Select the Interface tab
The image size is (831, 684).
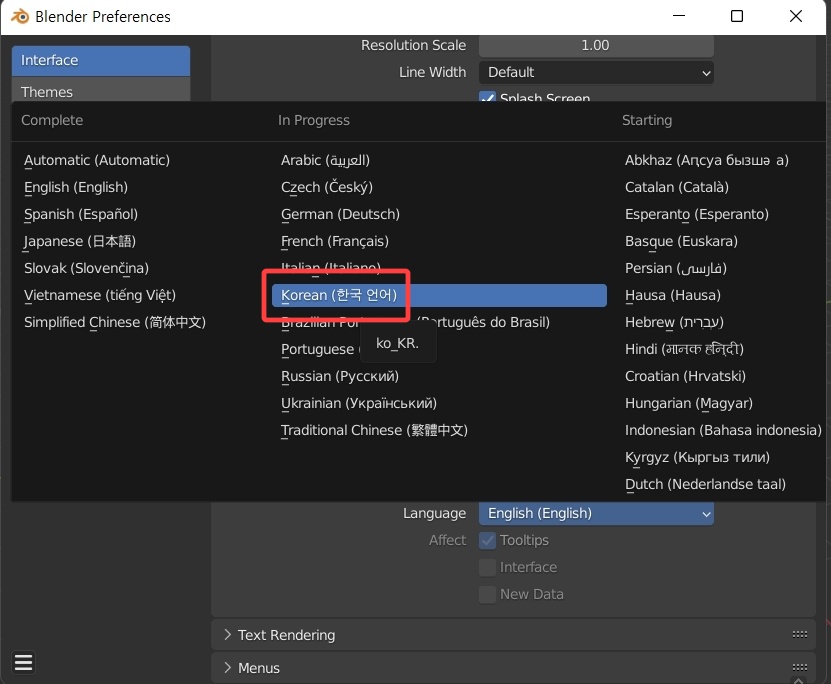click(101, 60)
